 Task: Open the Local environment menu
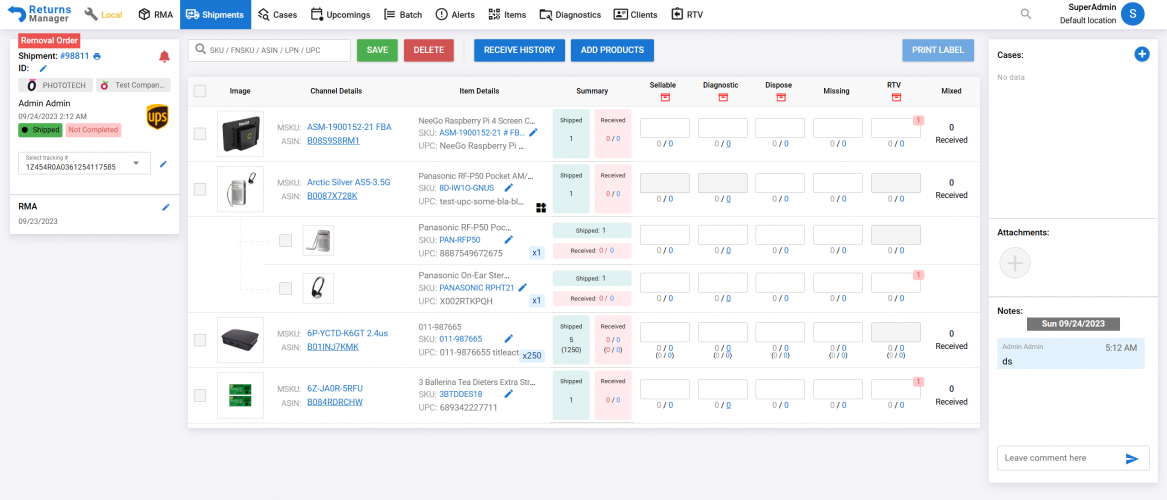[x=103, y=14]
